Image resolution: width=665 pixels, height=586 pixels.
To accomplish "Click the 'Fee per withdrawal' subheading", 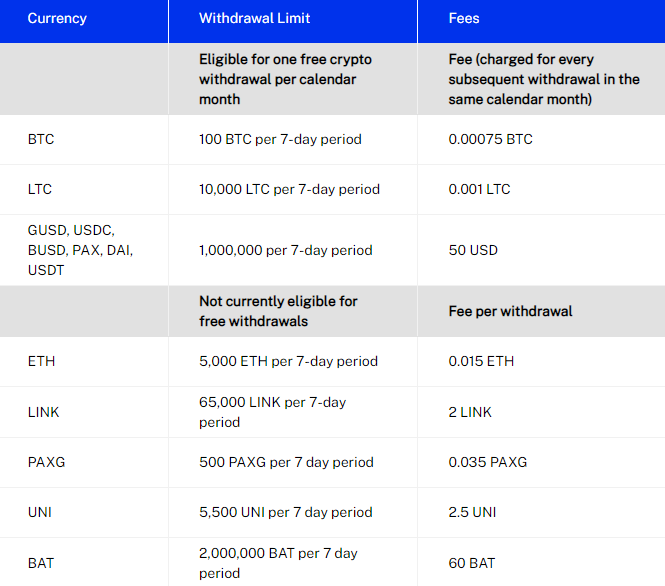I will click(x=511, y=311).
